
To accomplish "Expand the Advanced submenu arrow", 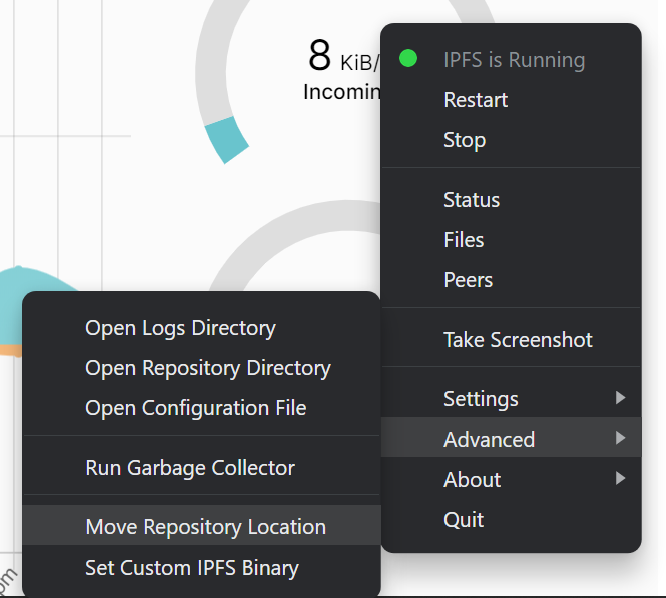I will [x=620, y=438].
